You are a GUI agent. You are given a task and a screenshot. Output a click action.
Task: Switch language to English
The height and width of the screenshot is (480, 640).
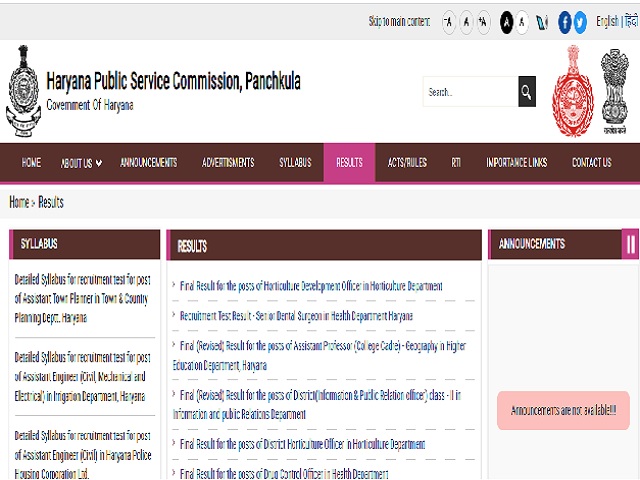[607, 21]
